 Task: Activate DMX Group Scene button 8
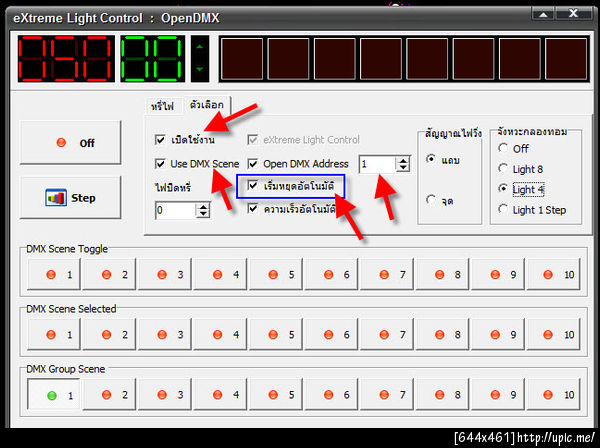(443, 395)
